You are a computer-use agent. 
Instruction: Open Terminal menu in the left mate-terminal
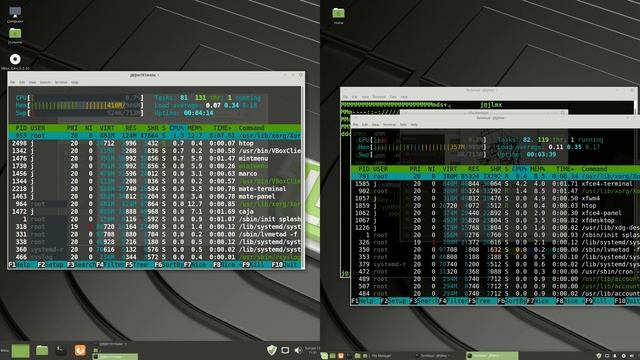tap(61, 82)
